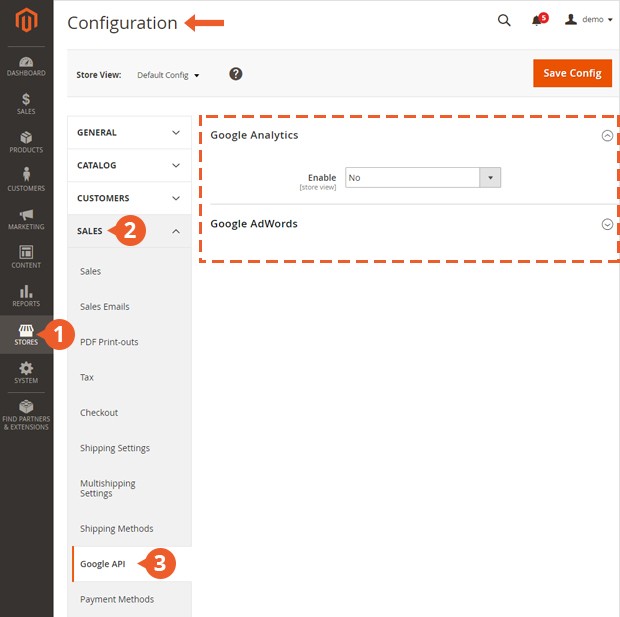Select the Shipping Settings item
This screenshot has height=617, width=620.
point(115,448)
